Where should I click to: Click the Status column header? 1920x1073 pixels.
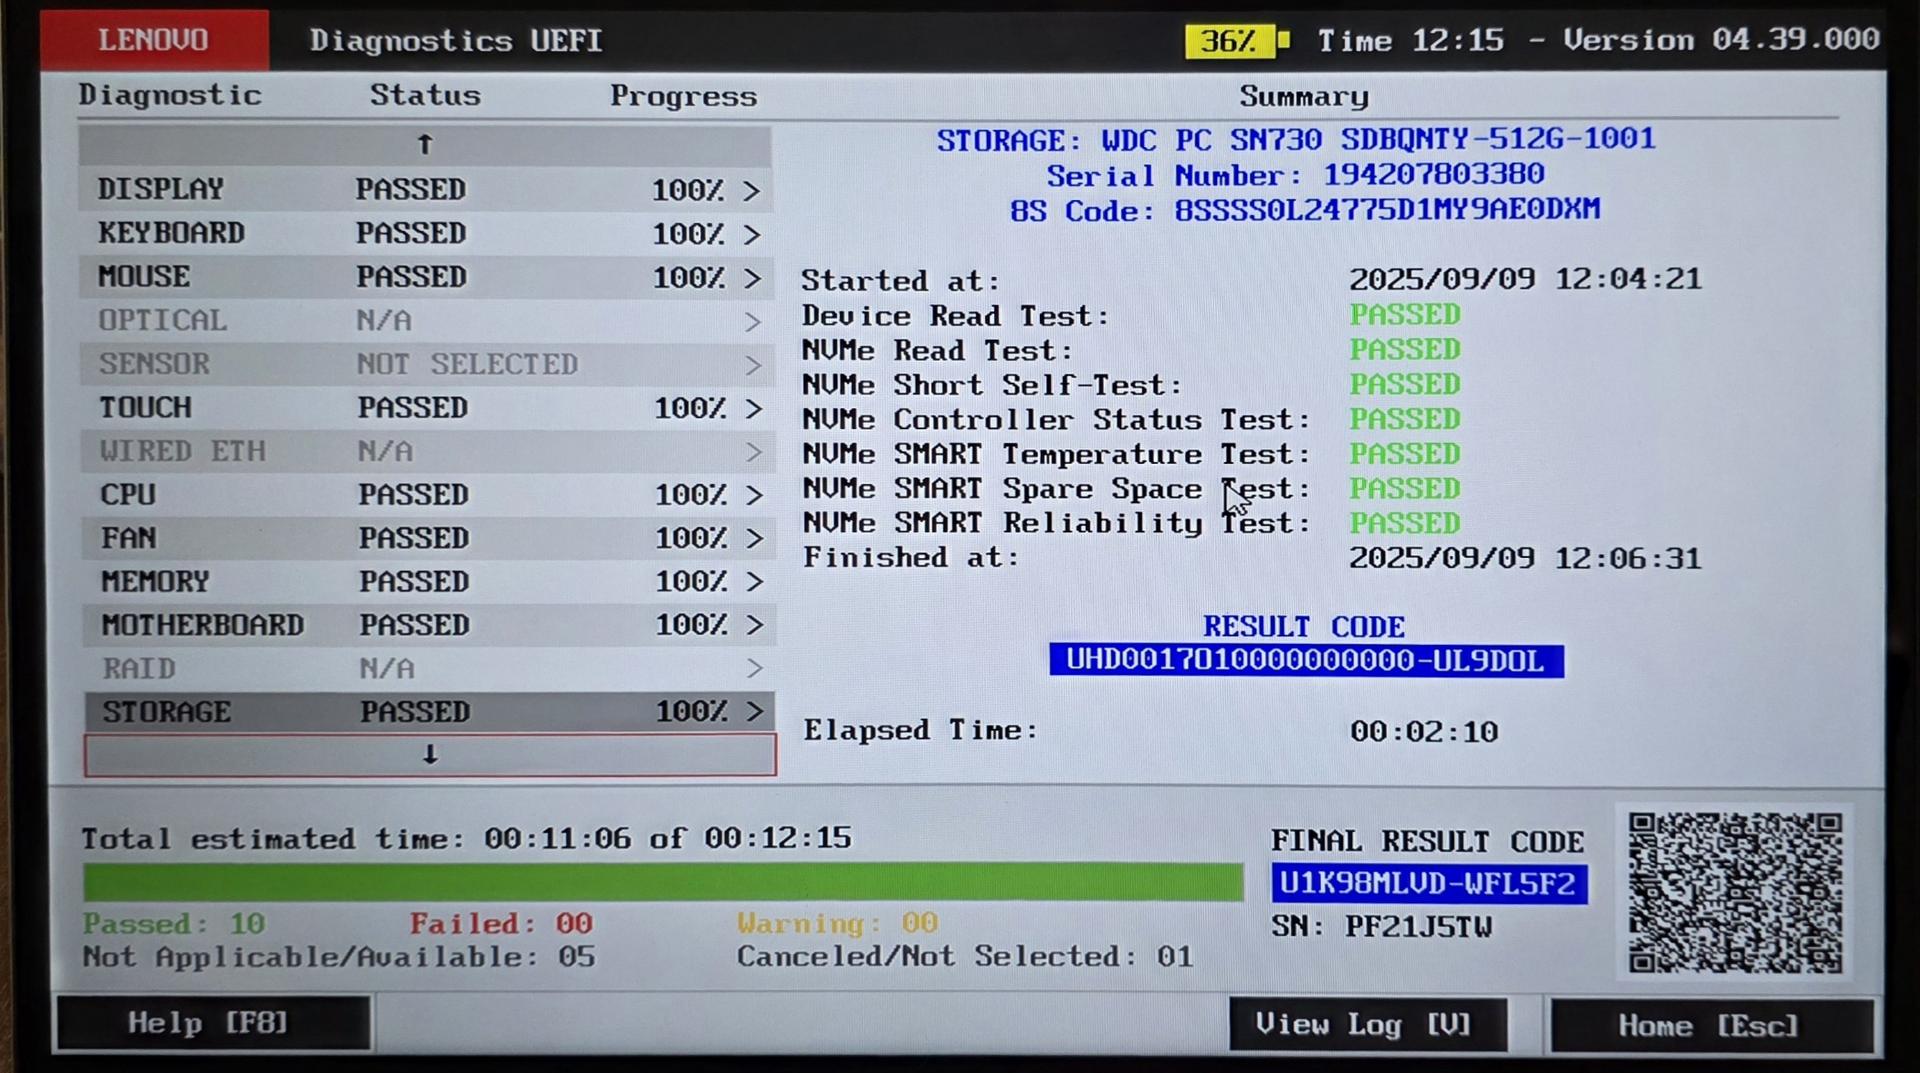tap(425, 95)
